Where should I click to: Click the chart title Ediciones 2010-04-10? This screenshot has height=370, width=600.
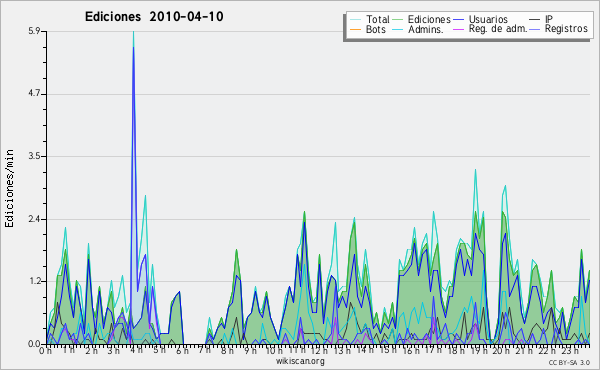(x=154, y=17)
